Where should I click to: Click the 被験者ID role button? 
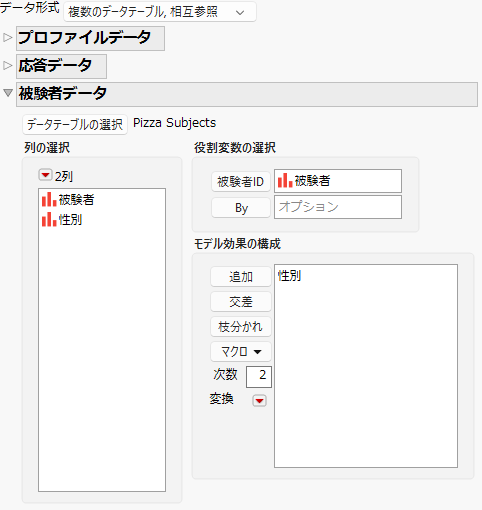coord(241,182)
